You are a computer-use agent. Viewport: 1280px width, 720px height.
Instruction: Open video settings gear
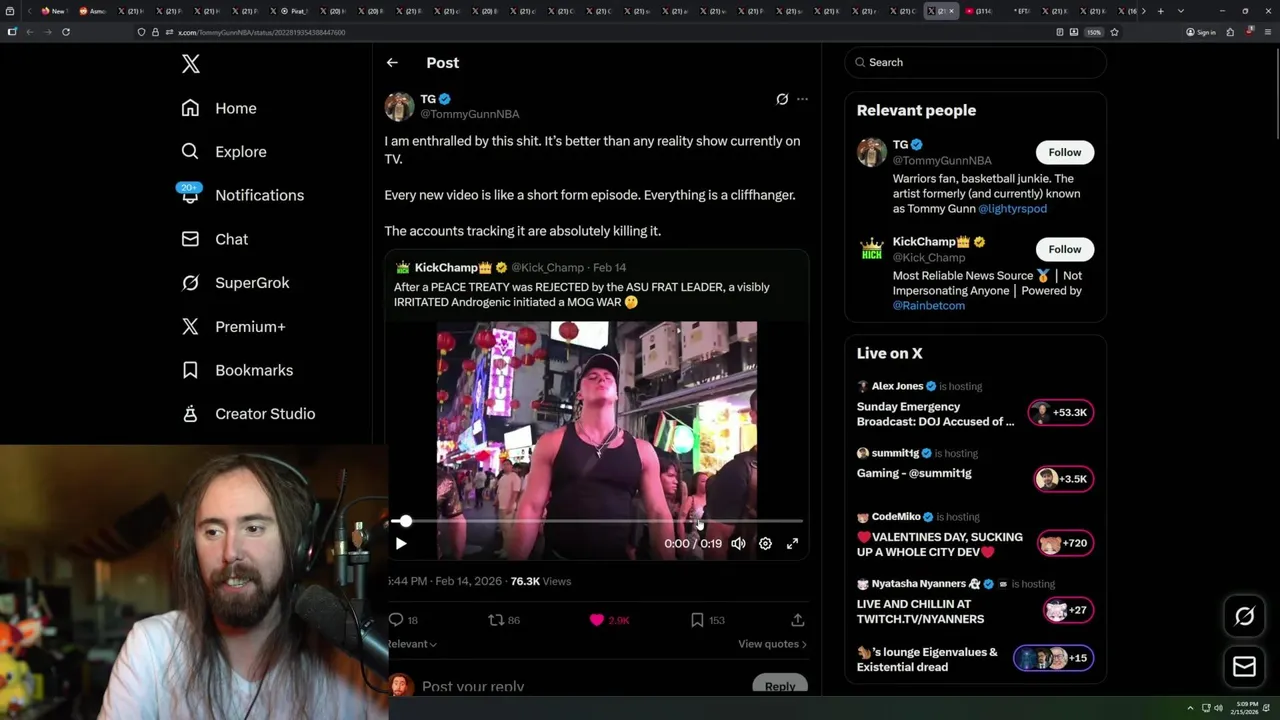coord(765,543)
